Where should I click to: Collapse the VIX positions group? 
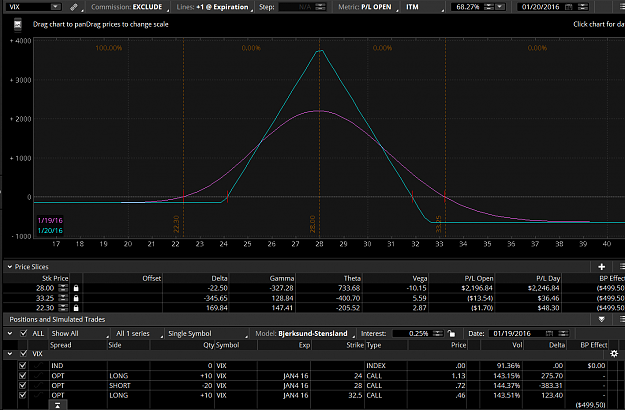tap(10, 354)
